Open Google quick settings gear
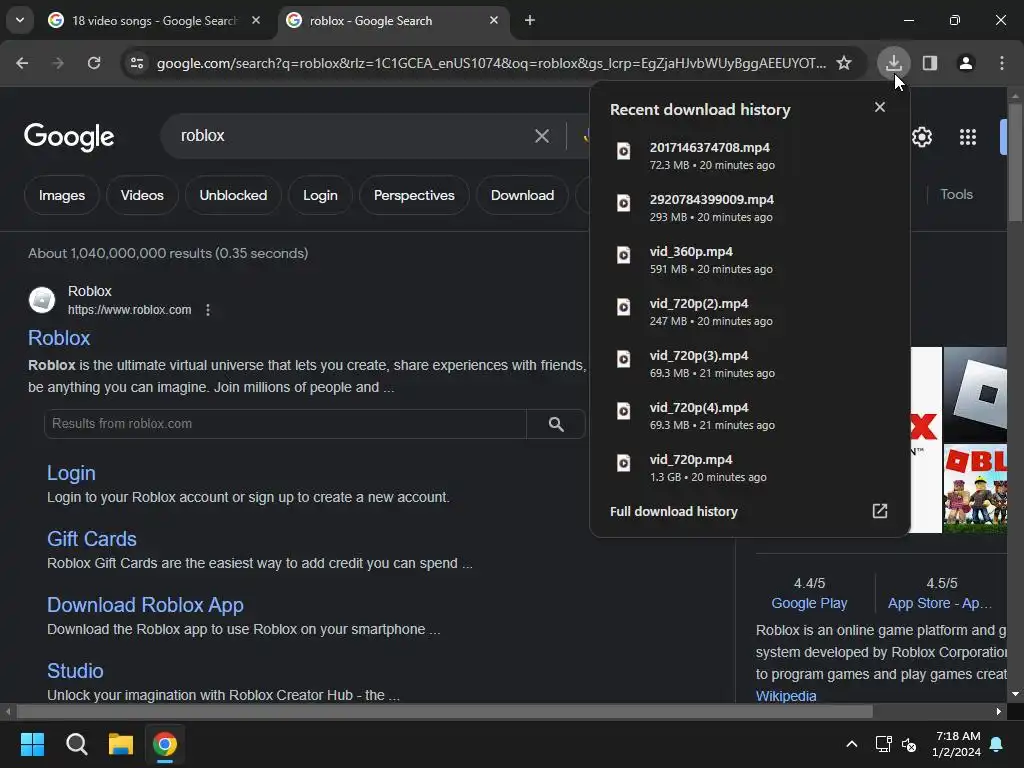1024x768 pixels. (921, 137)
